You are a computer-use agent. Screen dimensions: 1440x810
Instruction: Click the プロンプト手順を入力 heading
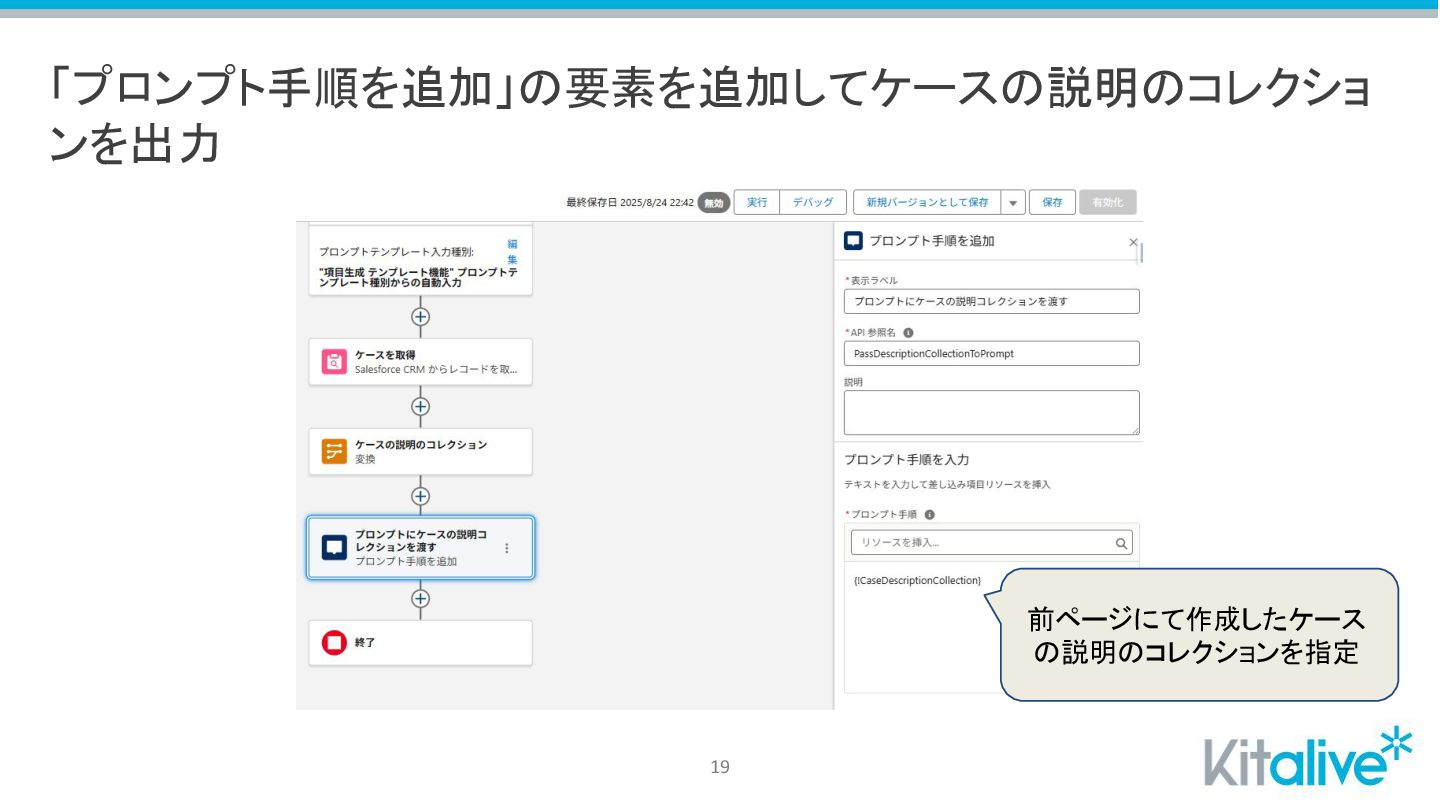click(906, 460)
